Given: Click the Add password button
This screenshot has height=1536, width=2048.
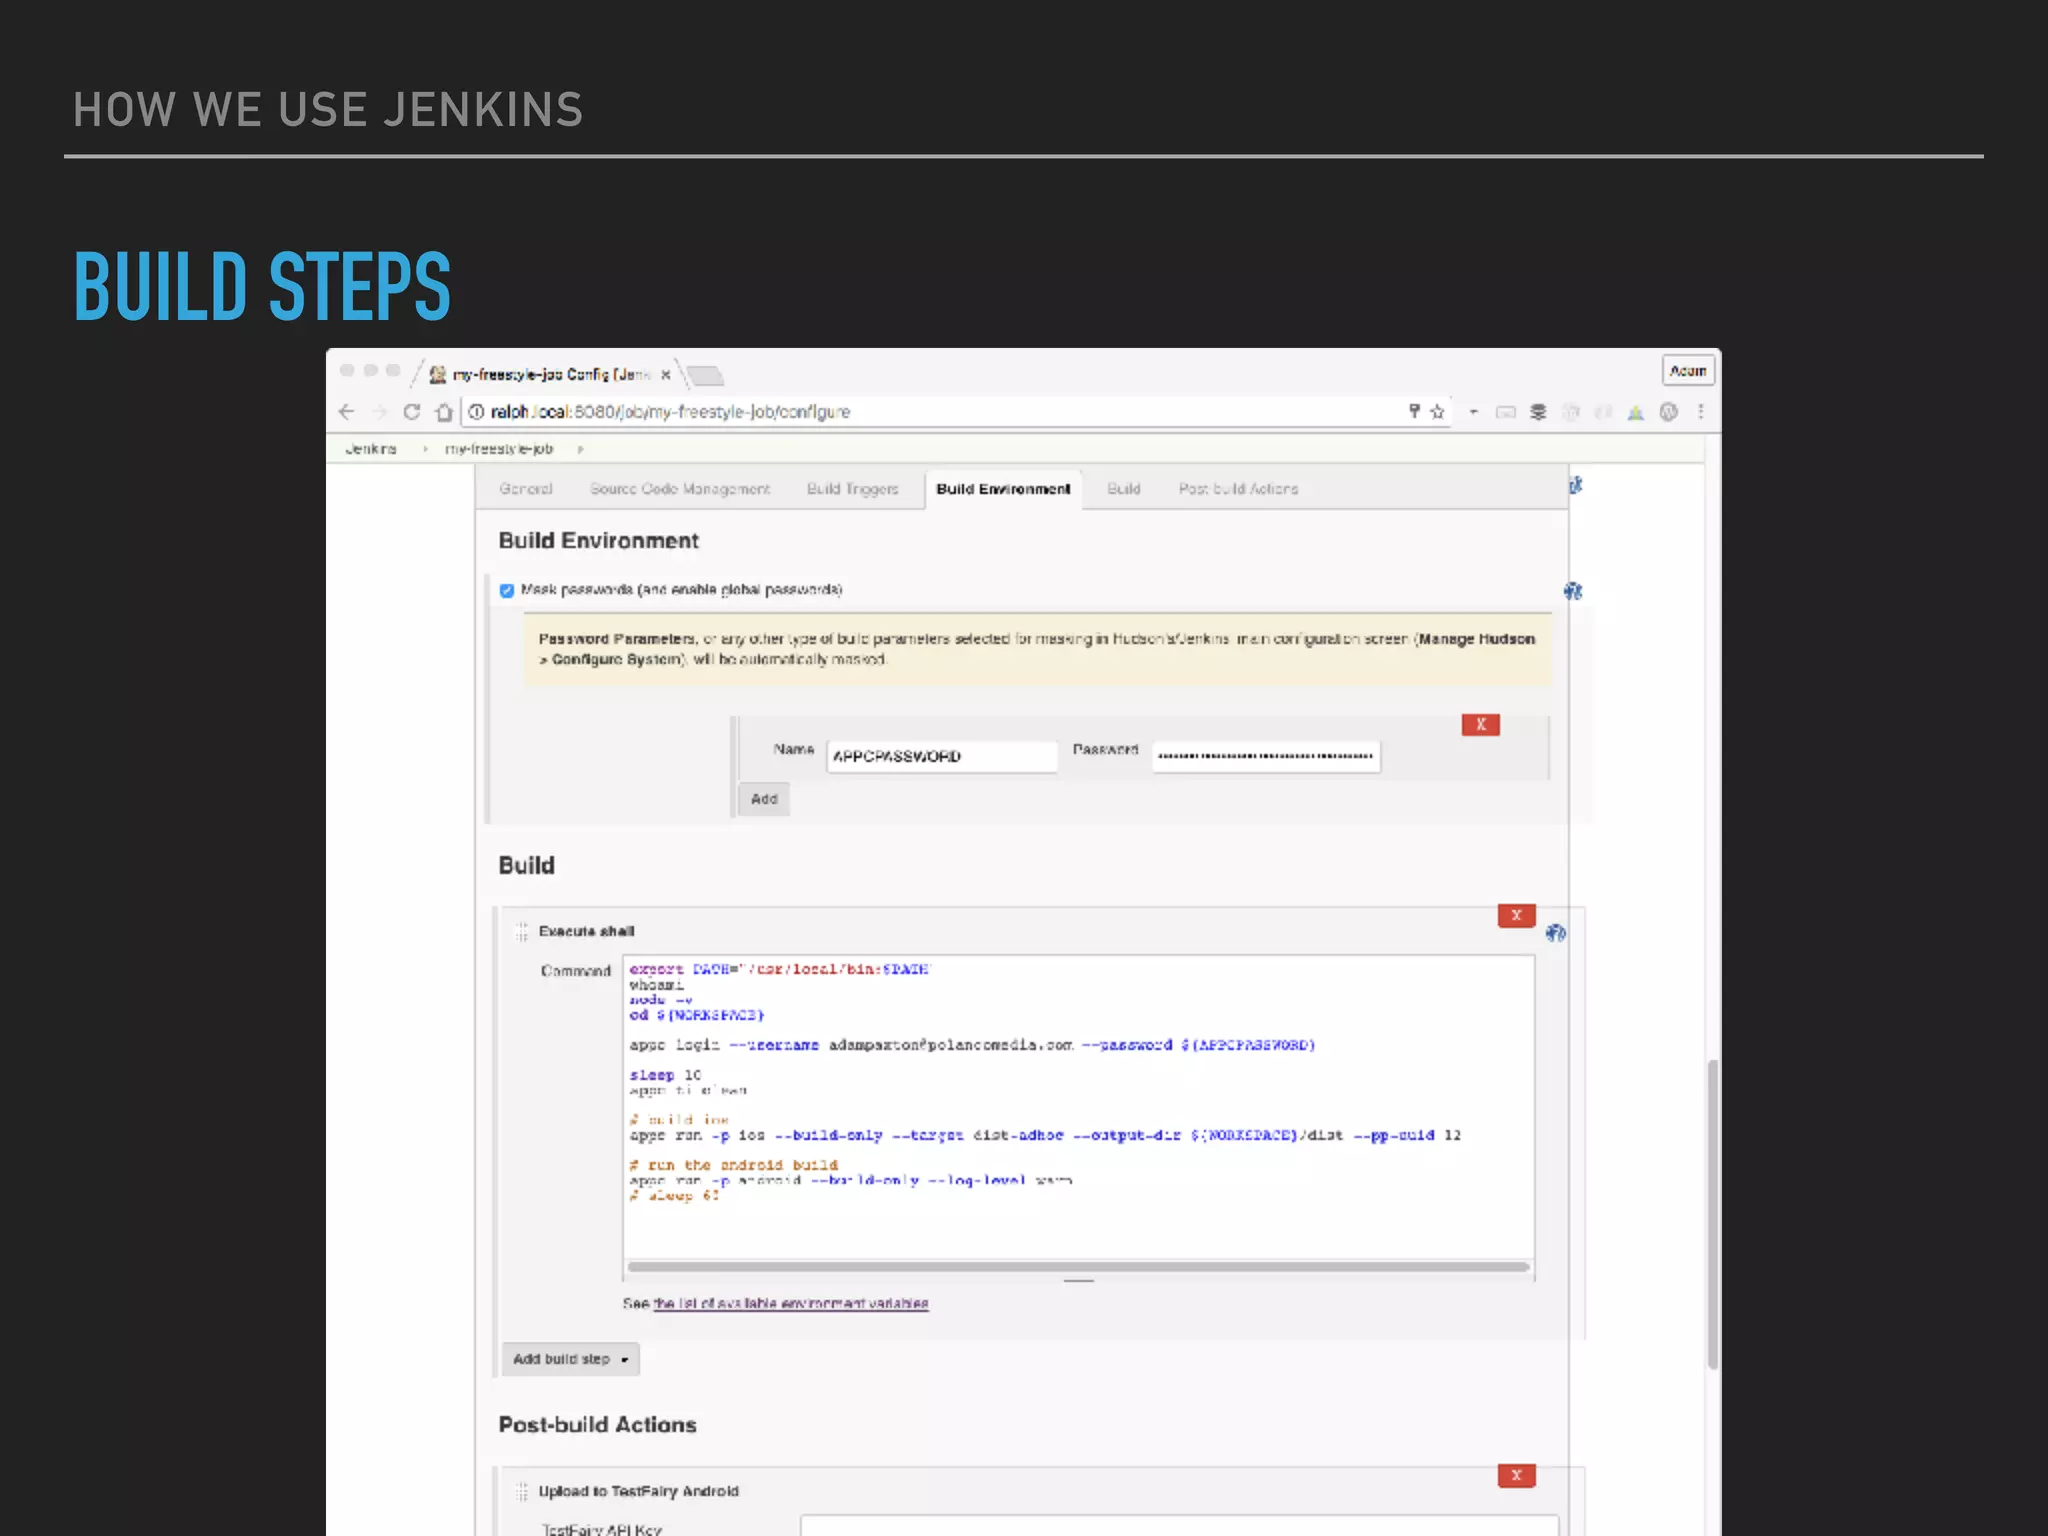Looking at the screenshot, I should [x=764, y=799].
